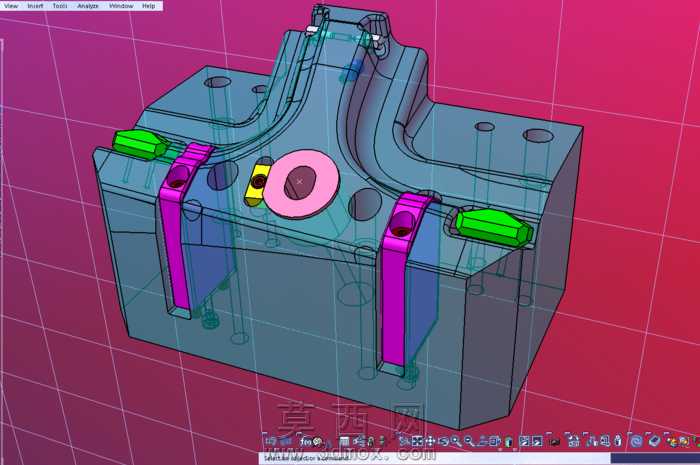
Task: Select the right green pin on the model
Action: click(493, 228)
